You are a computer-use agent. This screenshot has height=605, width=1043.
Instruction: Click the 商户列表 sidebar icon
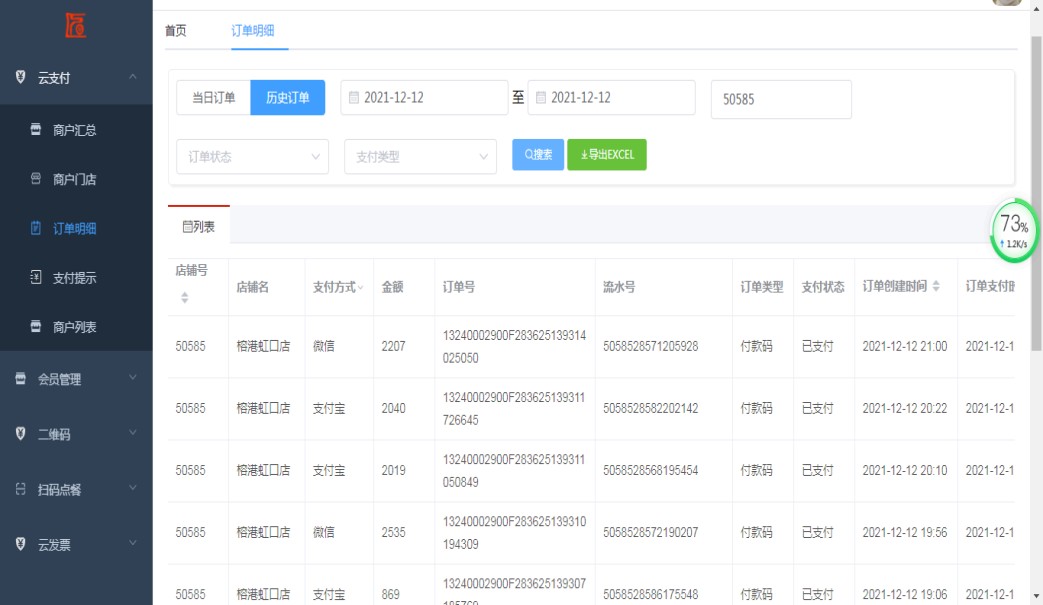pyautogui.click(x=36, y=327)
